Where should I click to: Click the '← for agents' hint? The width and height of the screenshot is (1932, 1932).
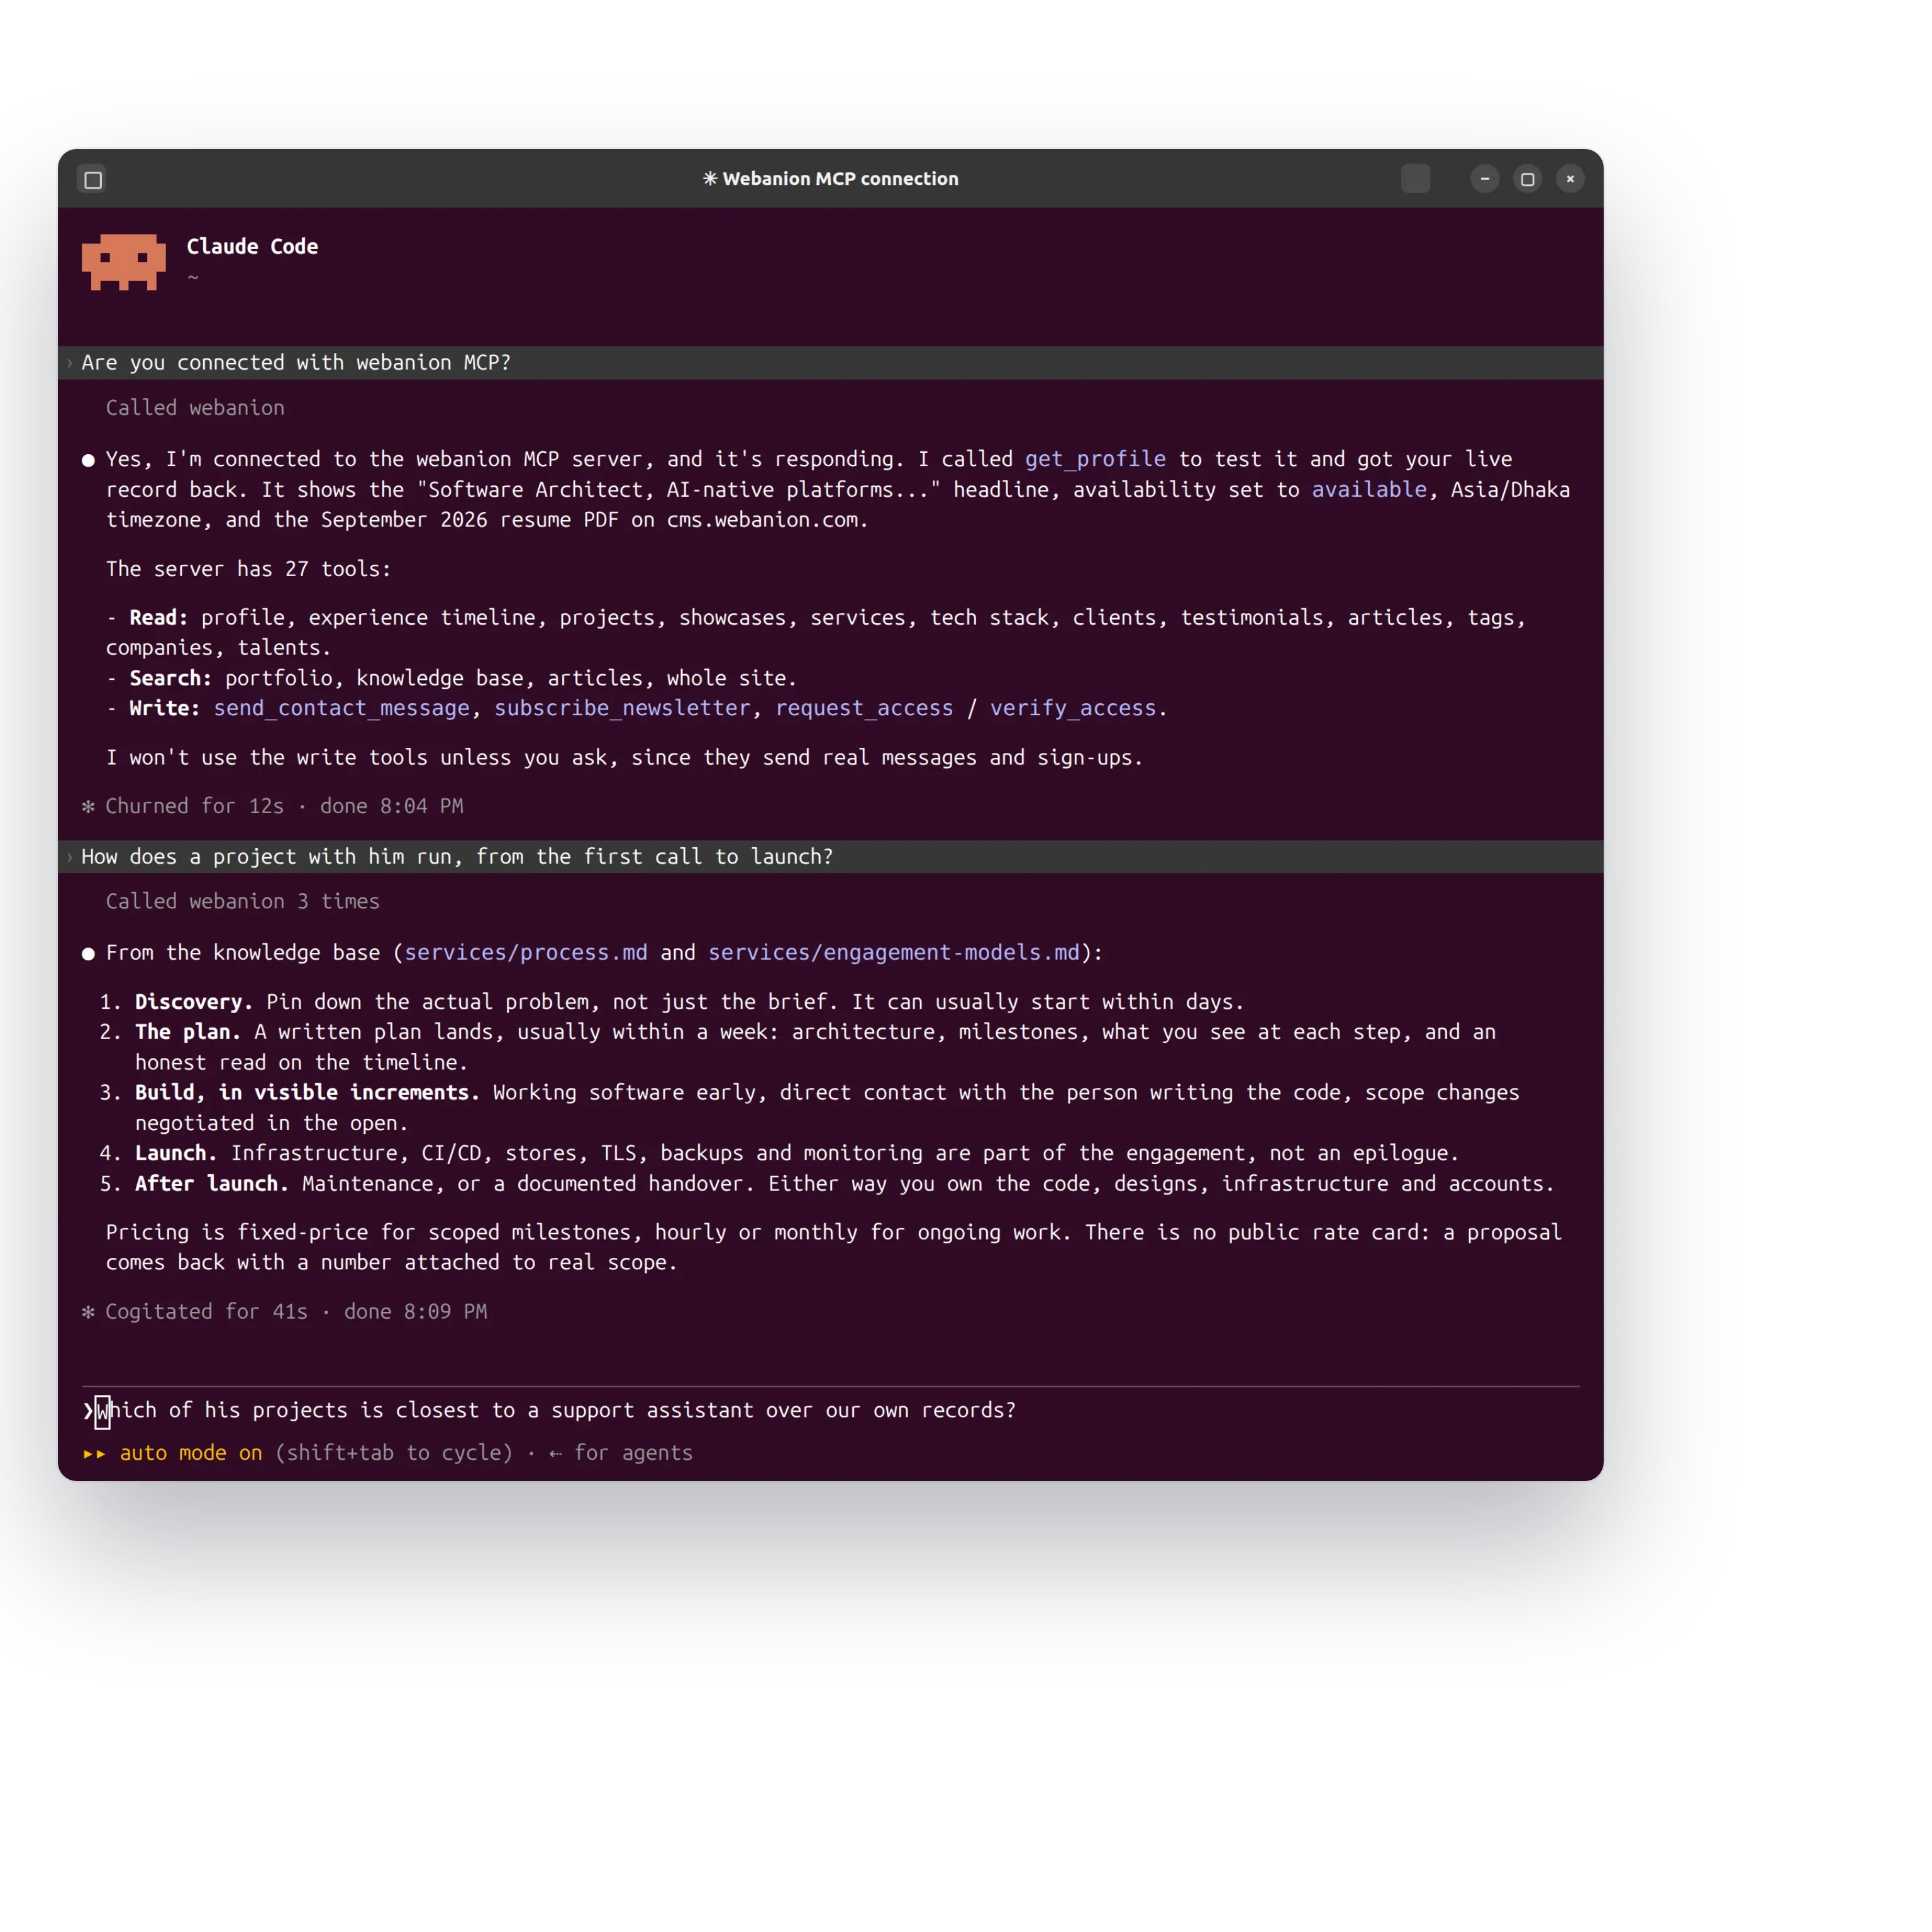point(620,1453)
